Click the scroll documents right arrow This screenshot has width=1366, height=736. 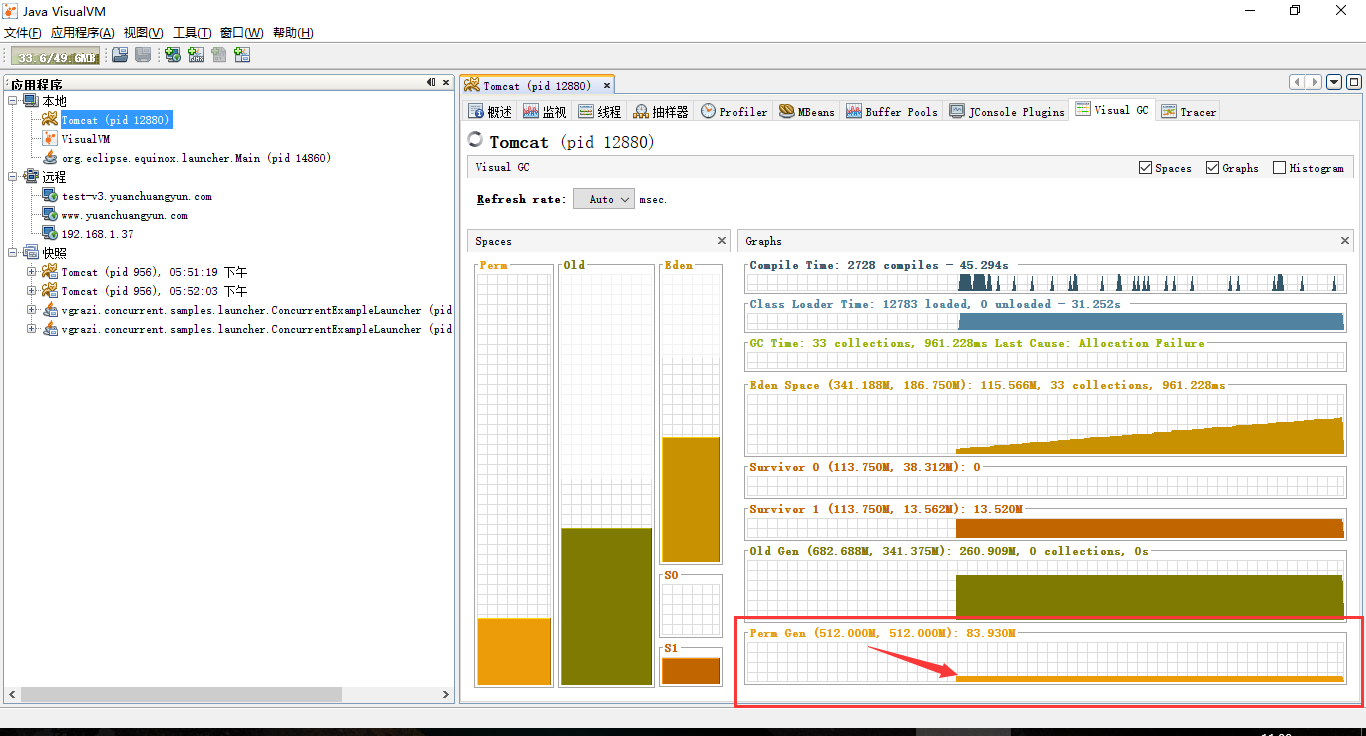[x=1315, y=82]
